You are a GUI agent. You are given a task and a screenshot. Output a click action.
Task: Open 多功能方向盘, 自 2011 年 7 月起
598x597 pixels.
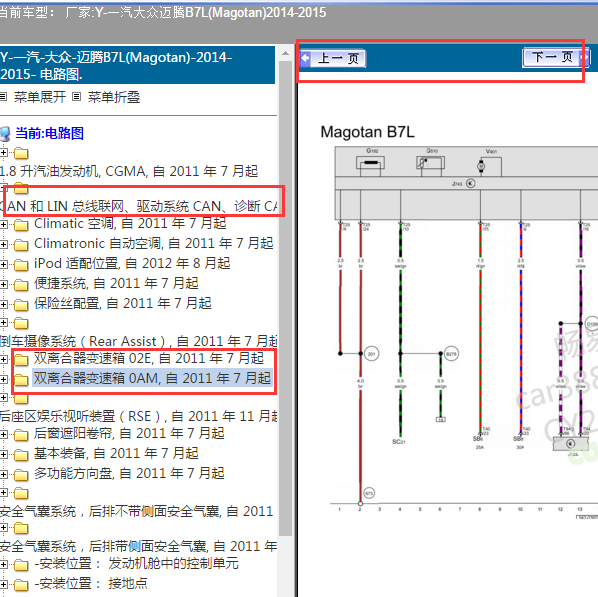[129, 473]
